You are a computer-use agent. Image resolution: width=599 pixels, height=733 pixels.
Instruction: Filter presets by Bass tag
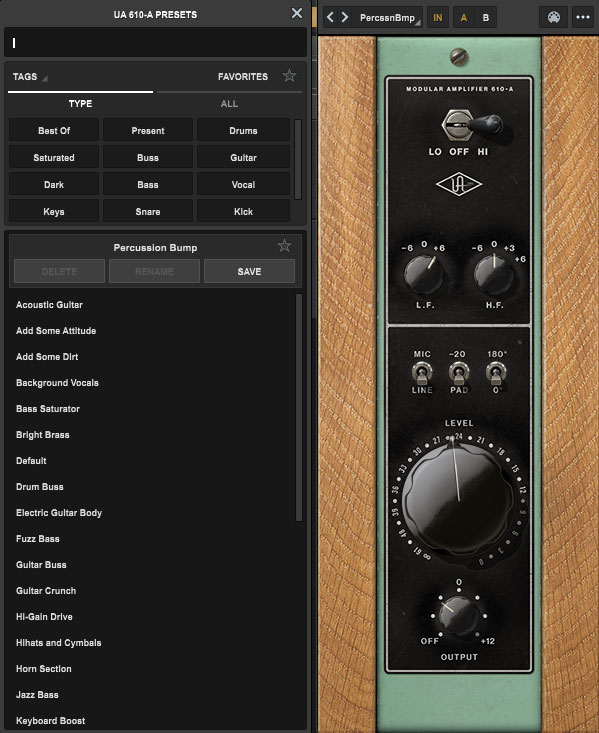click(148, 185)
